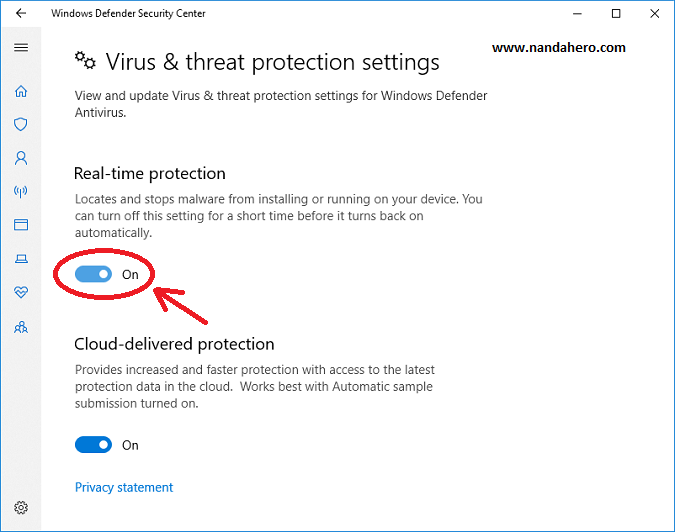The width and height of the screenshot is (675, 532).
Task: Disable Cloud-delivered protection toggle
Action: [94, 445]
